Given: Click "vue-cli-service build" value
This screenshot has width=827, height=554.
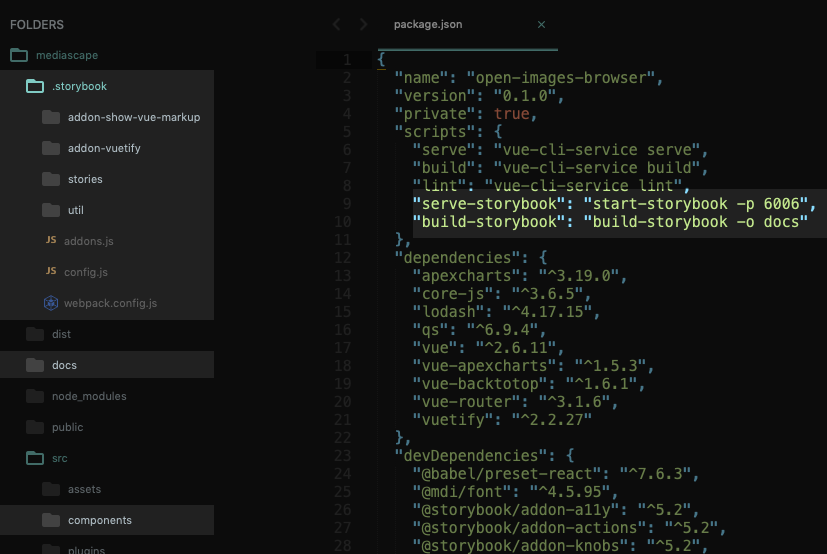Looking at the screenshot, I should 597,168.
